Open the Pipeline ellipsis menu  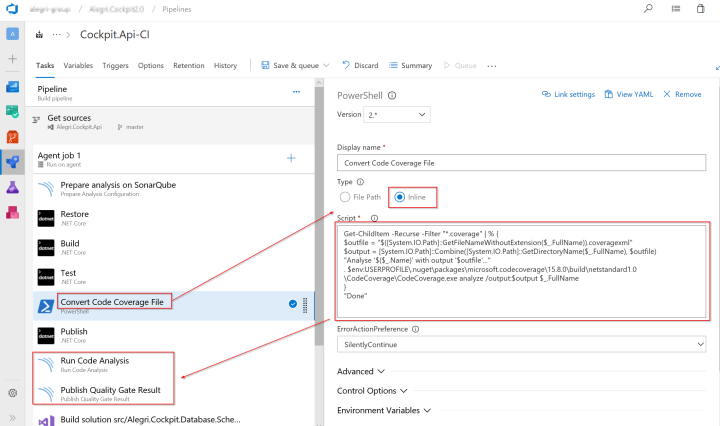point(296,91)
